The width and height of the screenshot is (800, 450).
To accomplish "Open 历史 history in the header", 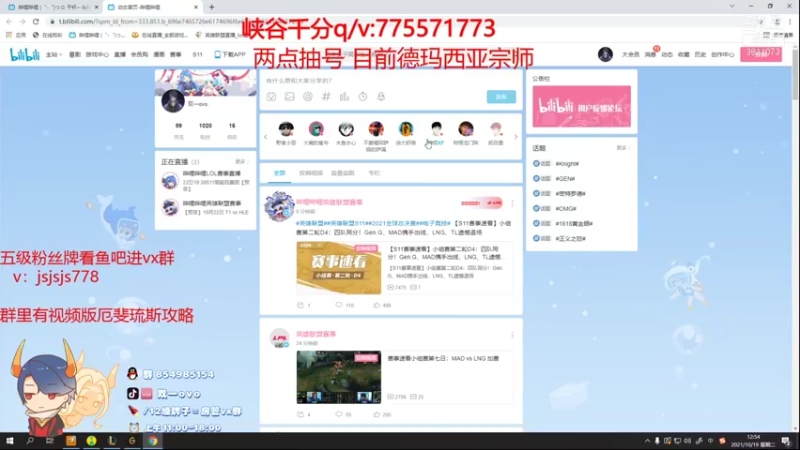I will [x=701, y=55].
